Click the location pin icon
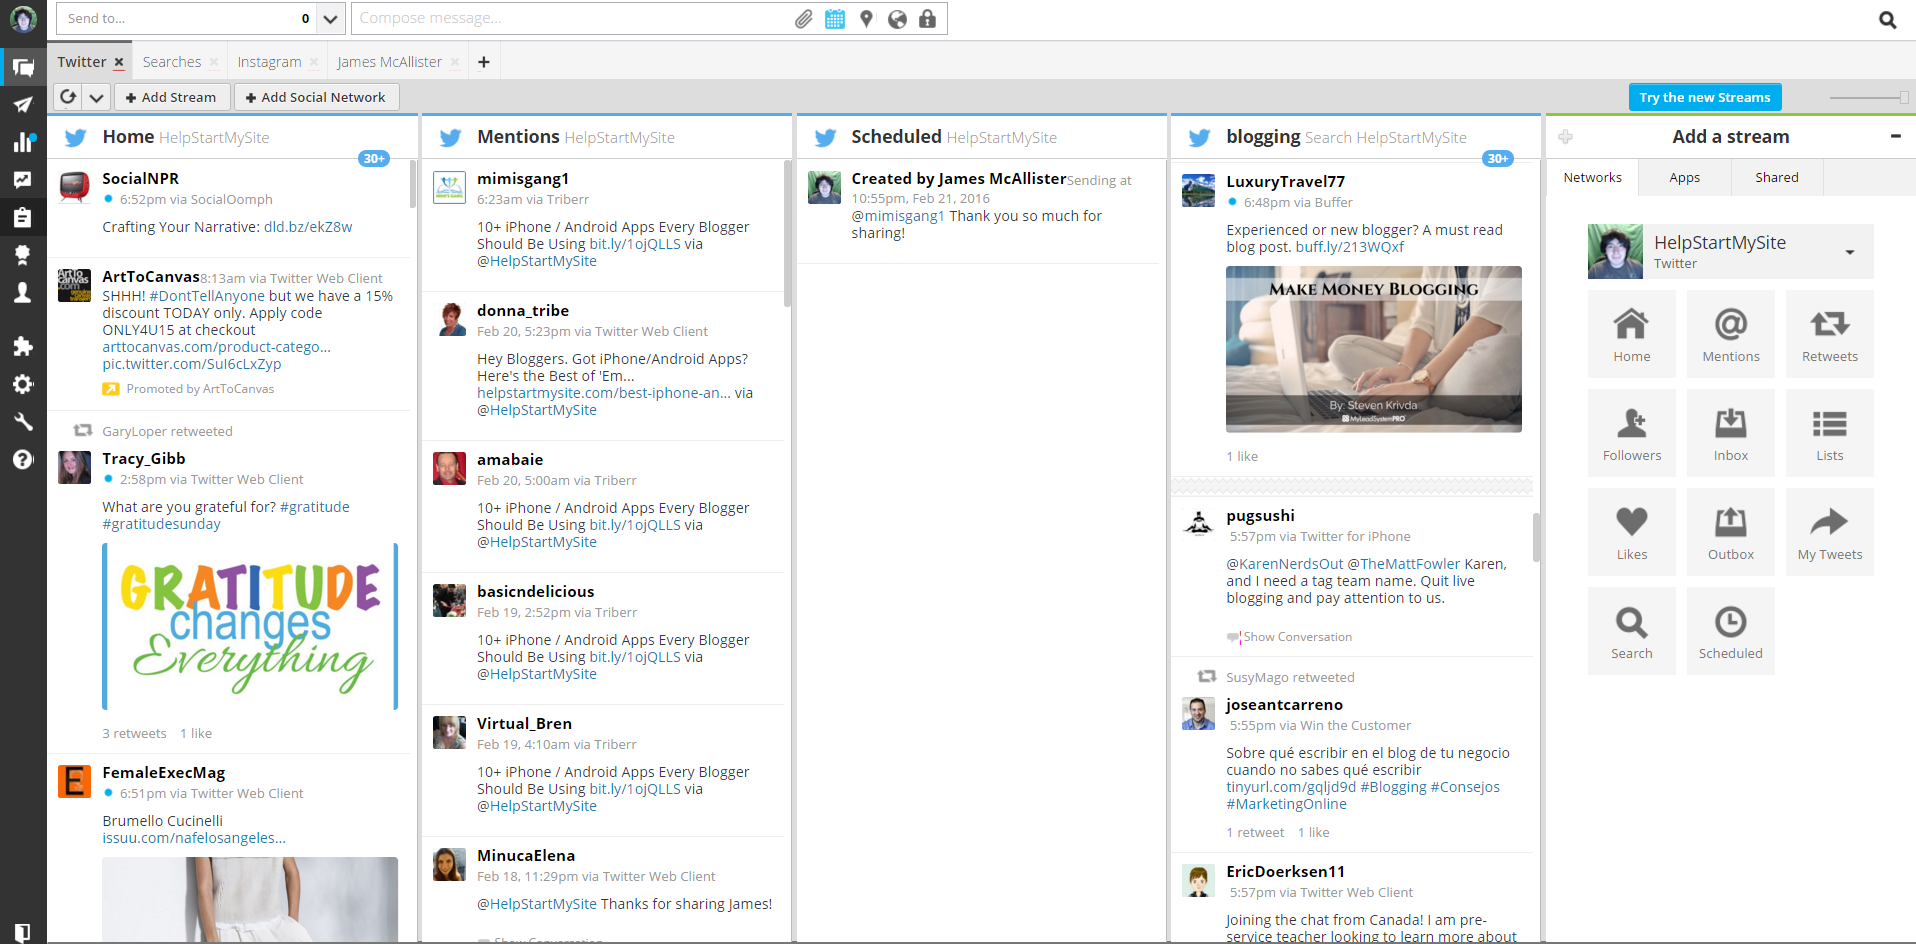The width and height of the screenshot is (1916, 944). pos(866,19)
